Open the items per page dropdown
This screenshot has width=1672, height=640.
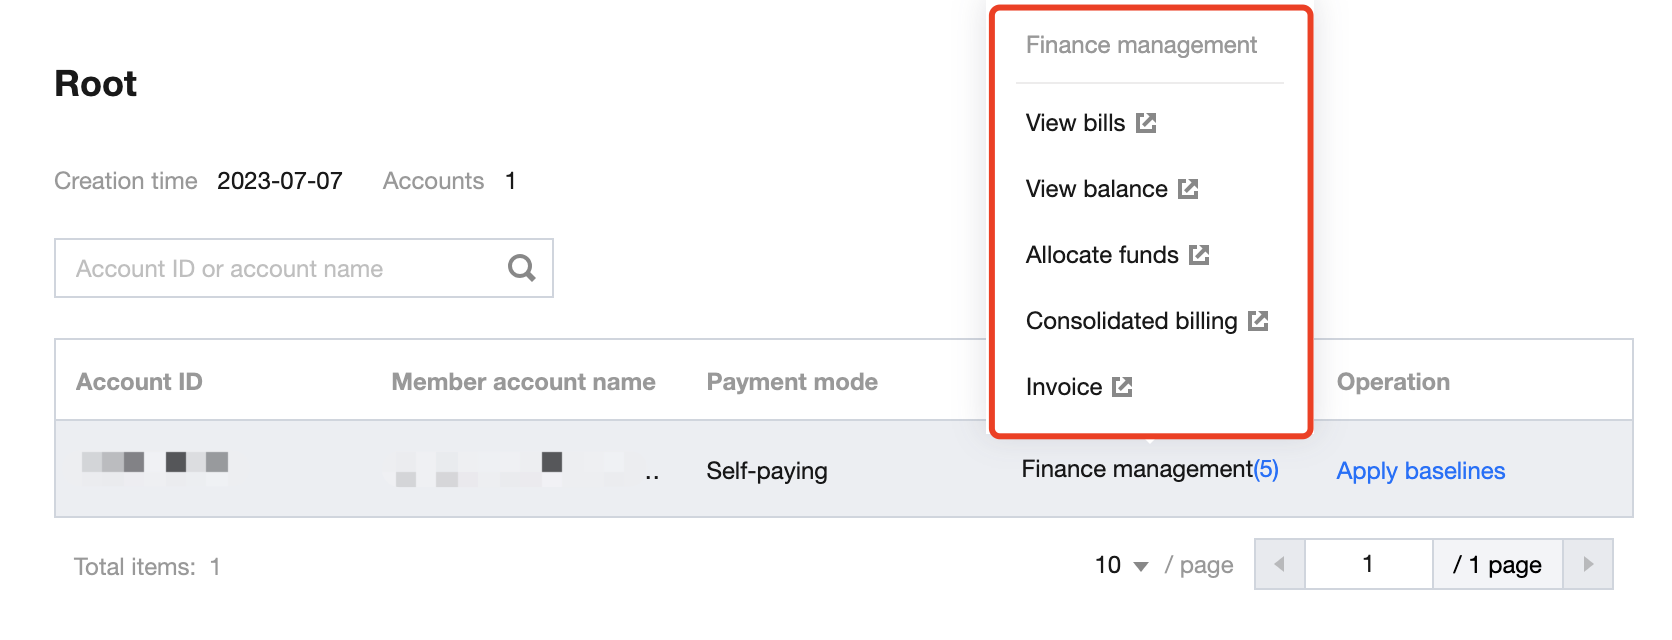click(x=1122, y=566)
